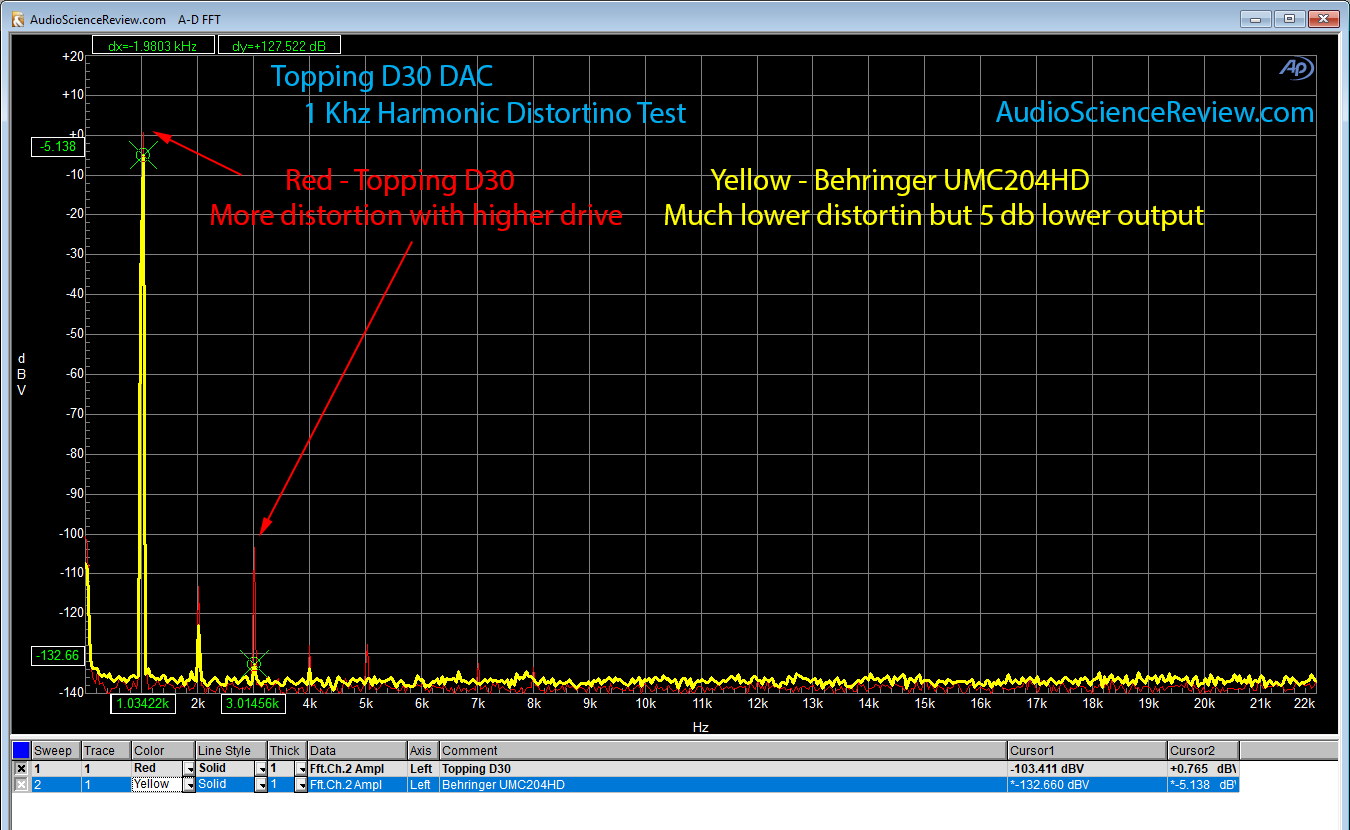Open Line Style dropdown for Behringer row

261,785
